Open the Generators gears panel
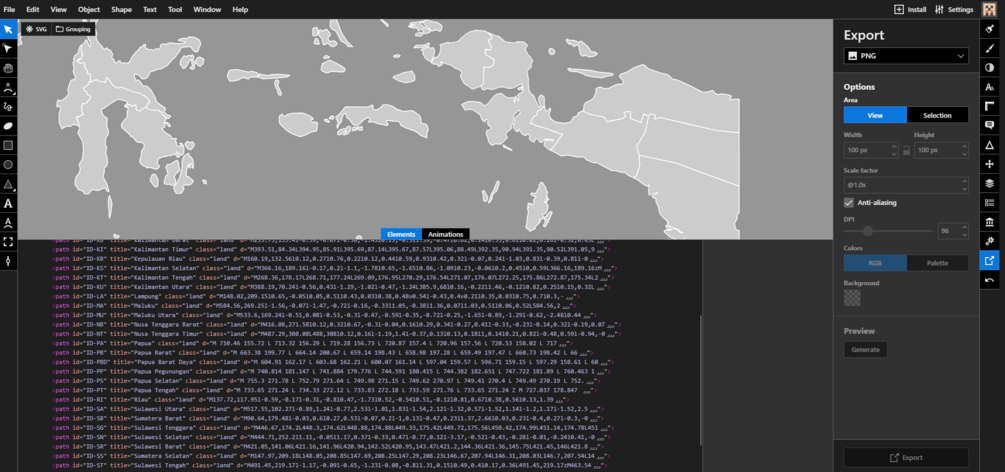Screen dimensions: 1005x472 [x=989, y=241]
